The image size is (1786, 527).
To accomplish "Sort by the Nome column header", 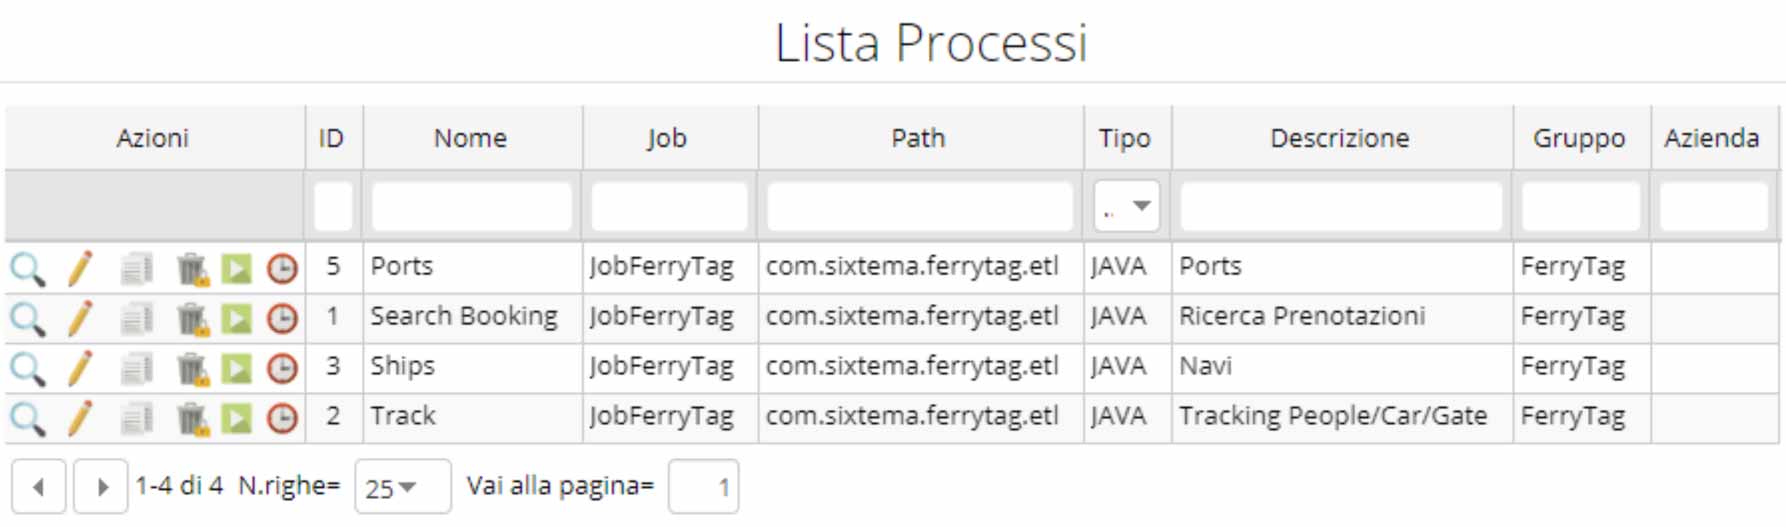I will point(471,138).
